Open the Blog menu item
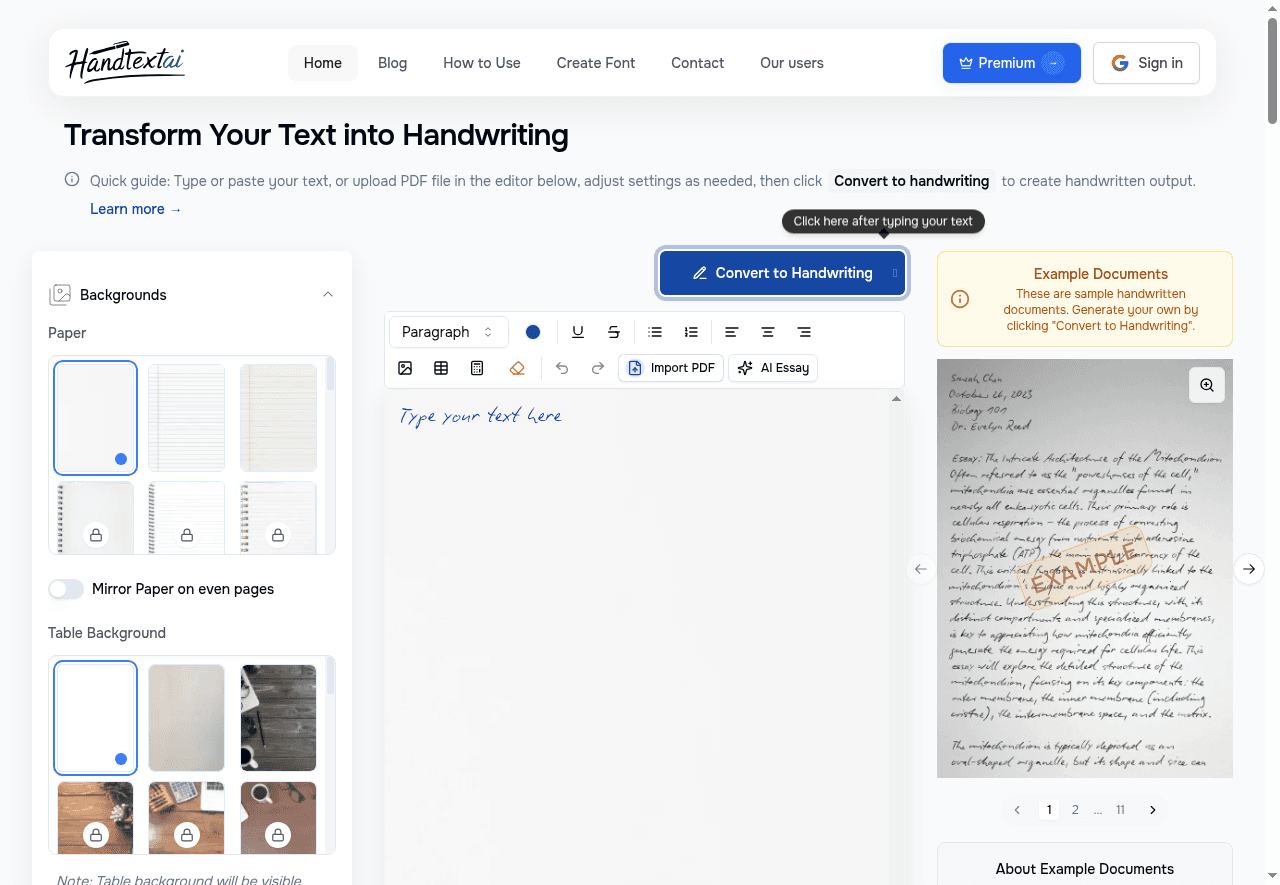 tap(392, 63)
